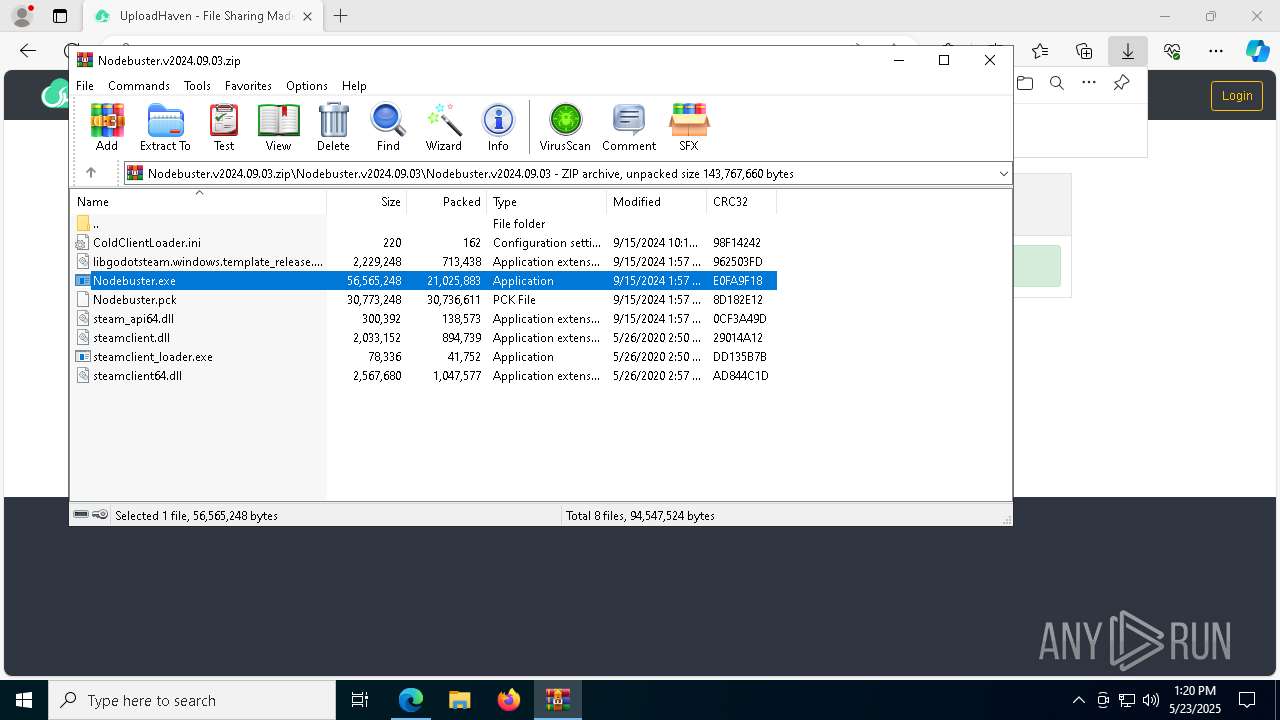Select steam_api64.dll file
Screen dimensions: 1280x720
point(424,319)
